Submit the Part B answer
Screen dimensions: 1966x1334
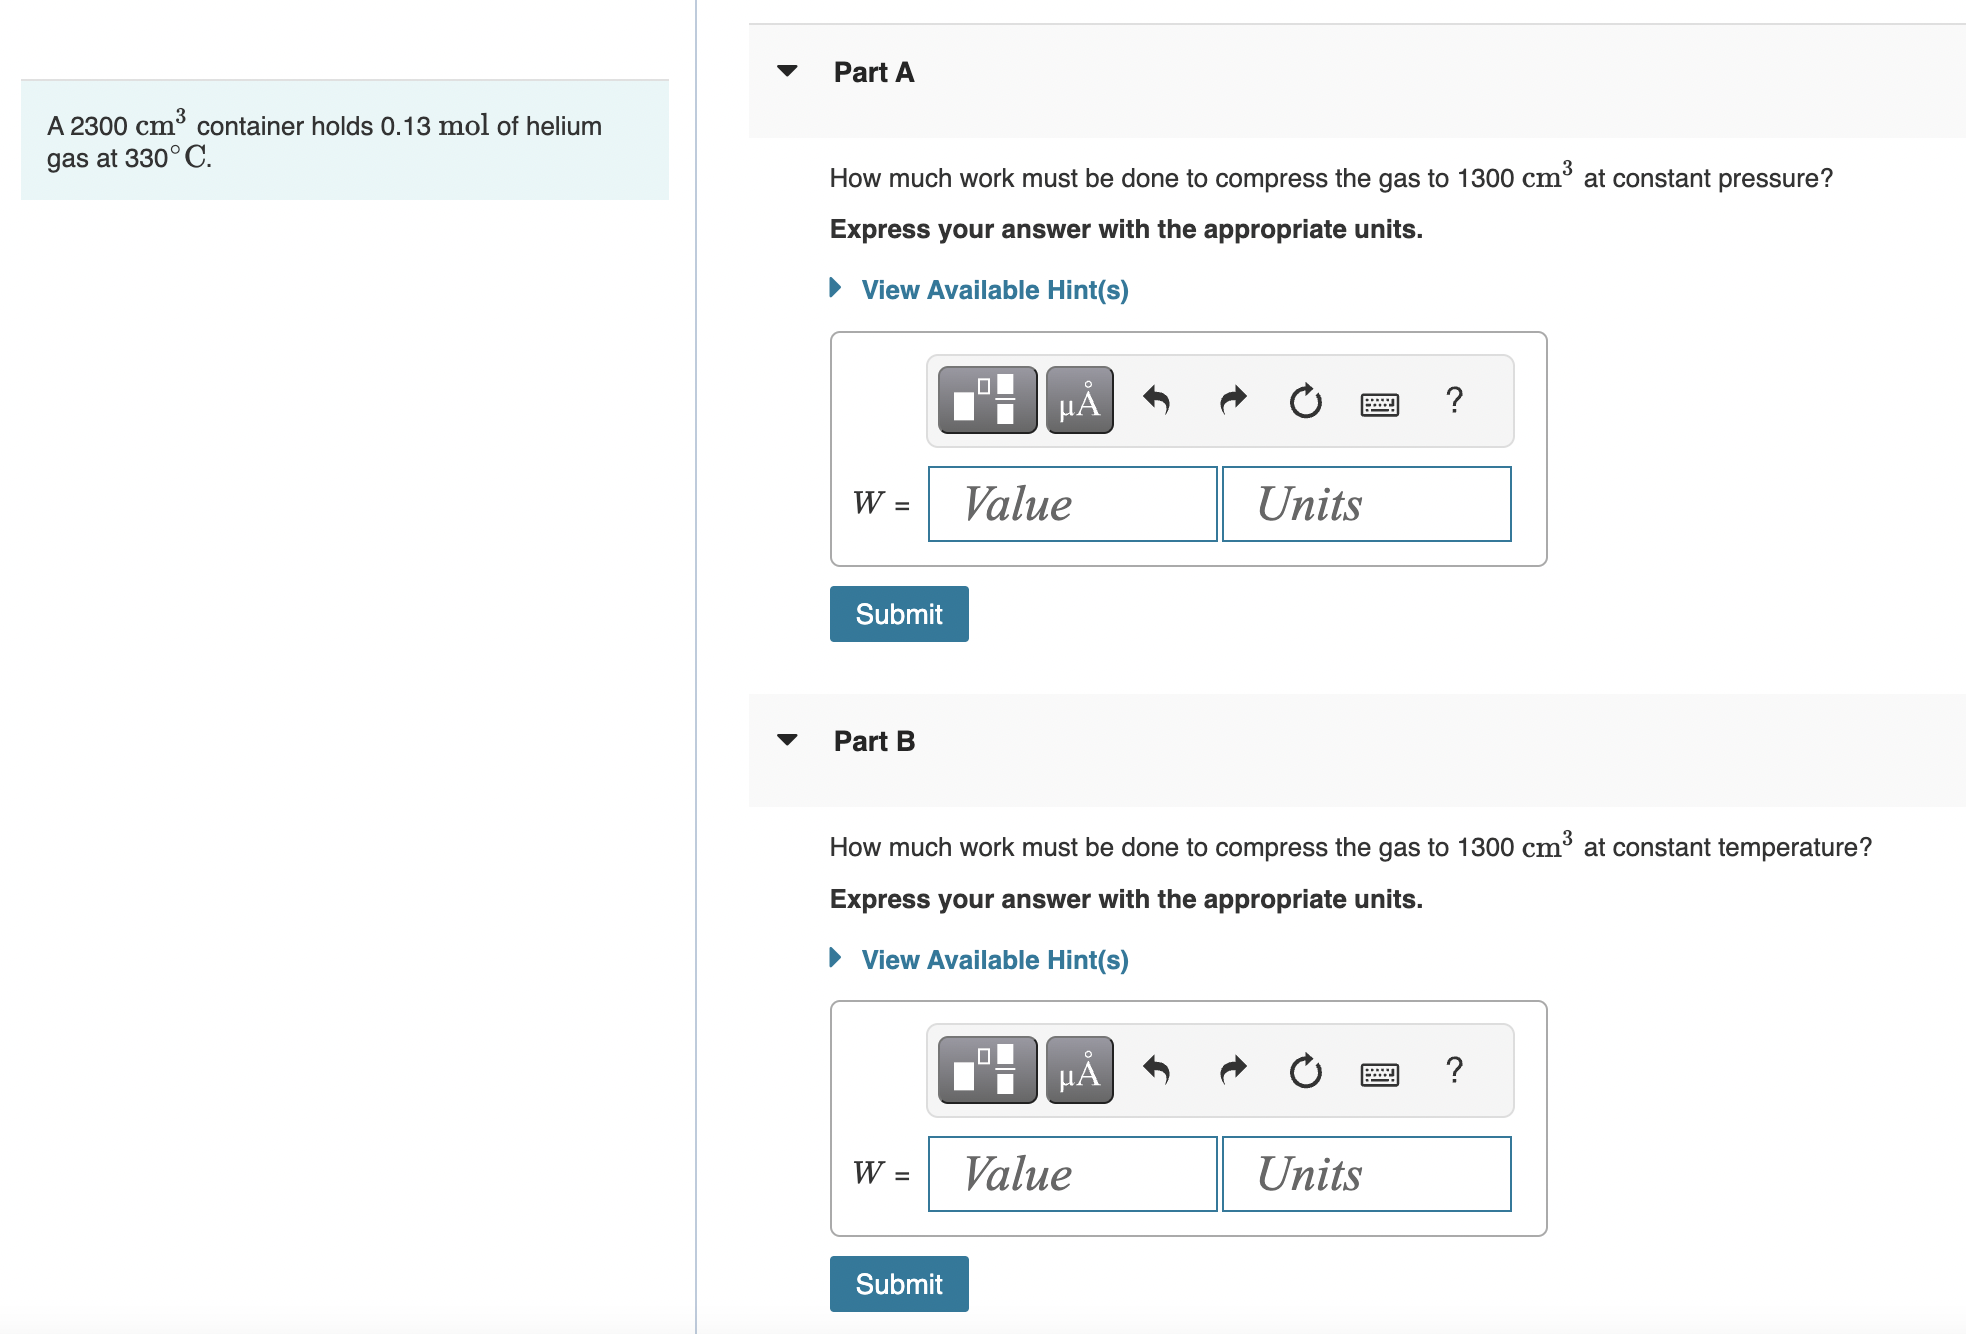(x=898, y=1284)
